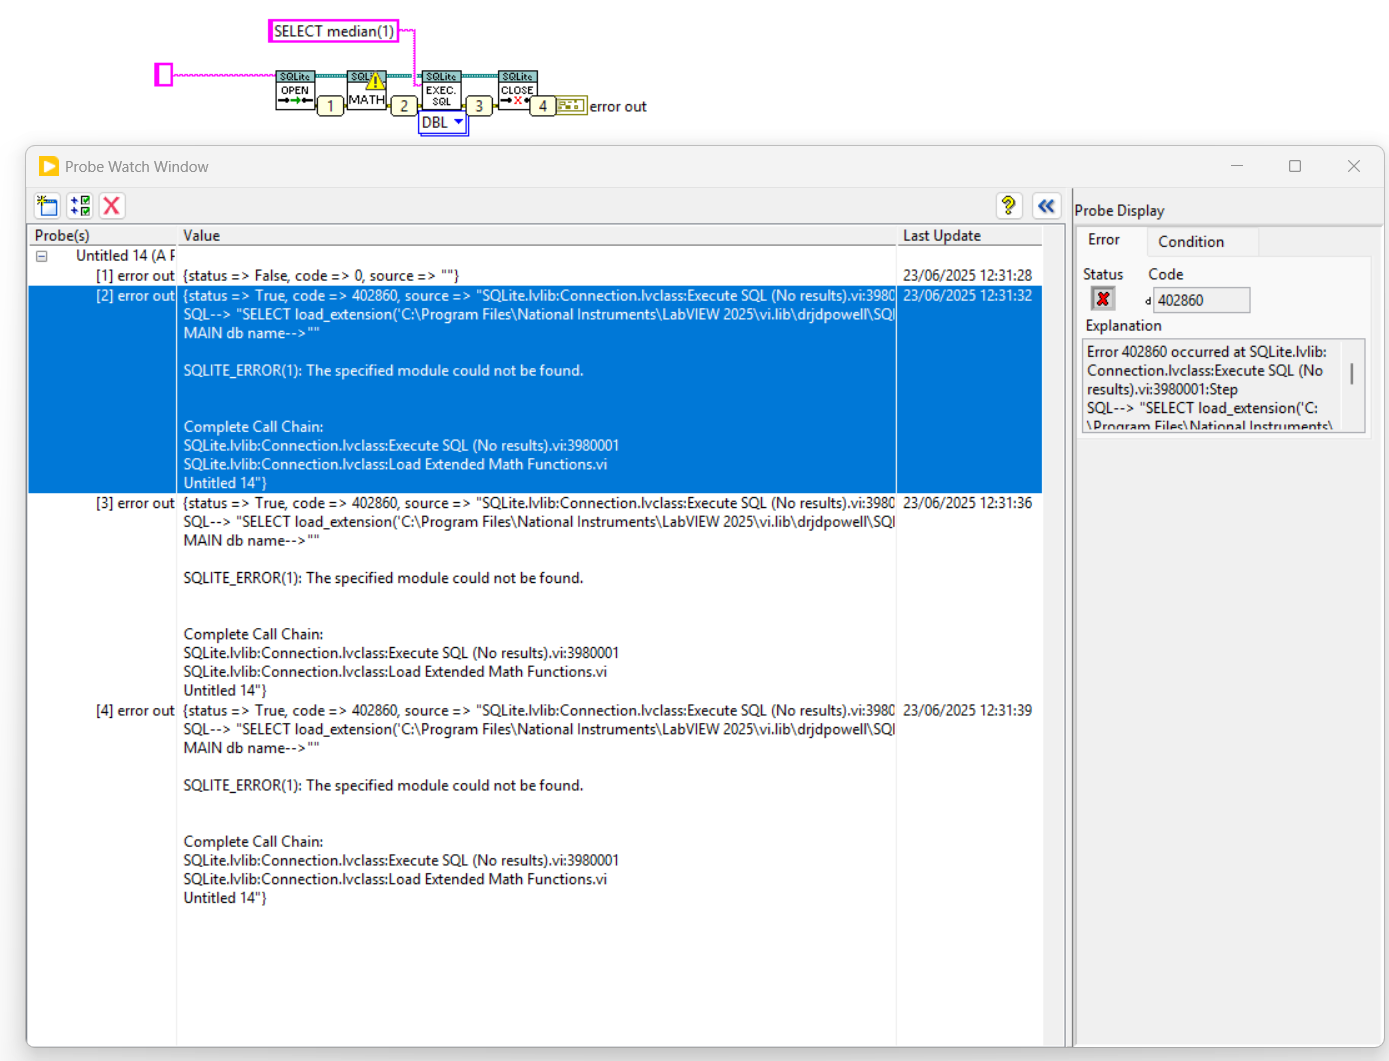Close the Probe Watch Window

pyautogui.click(x=1353, y=166)
